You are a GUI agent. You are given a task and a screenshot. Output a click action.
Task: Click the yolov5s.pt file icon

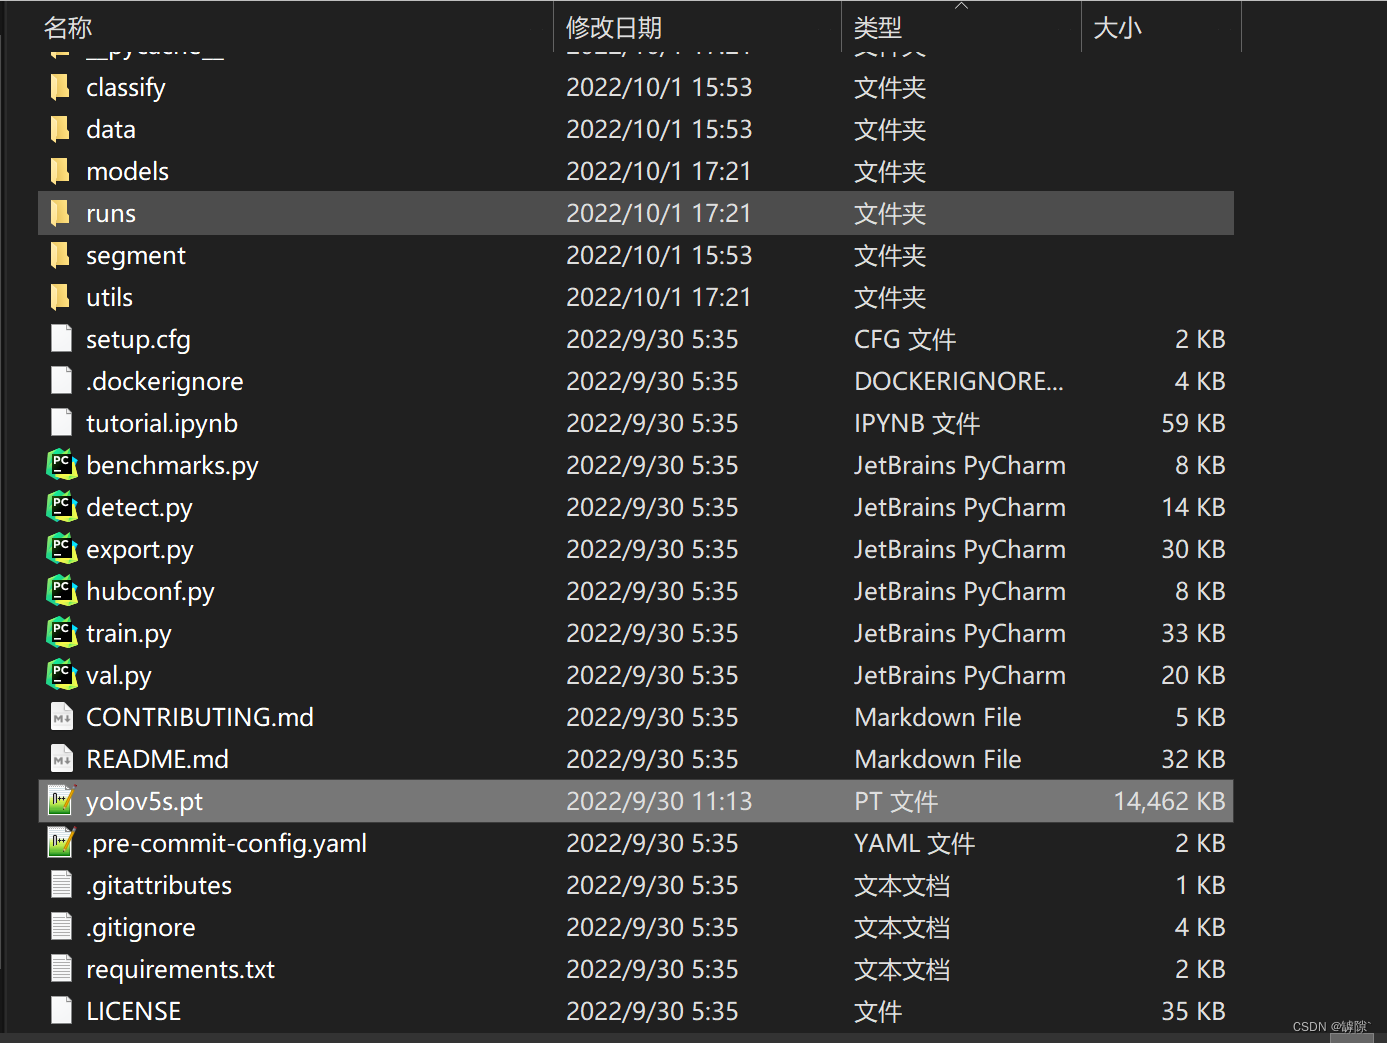[x=61, y=801]
